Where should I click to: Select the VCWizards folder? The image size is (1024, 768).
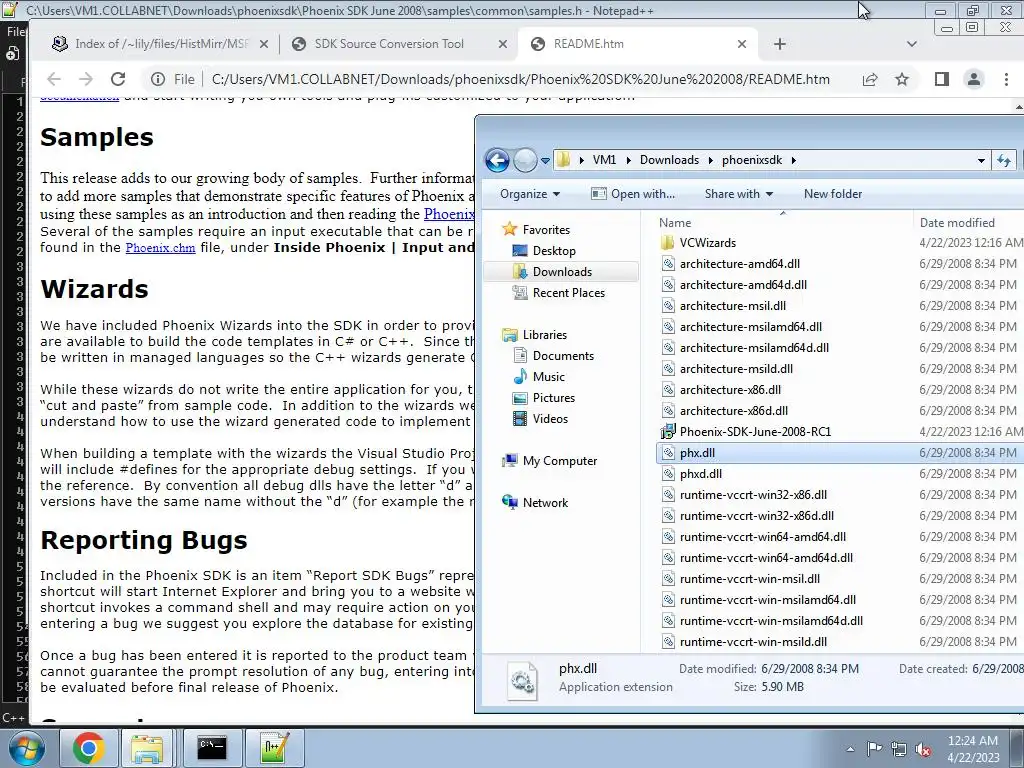tap(707, 243)
